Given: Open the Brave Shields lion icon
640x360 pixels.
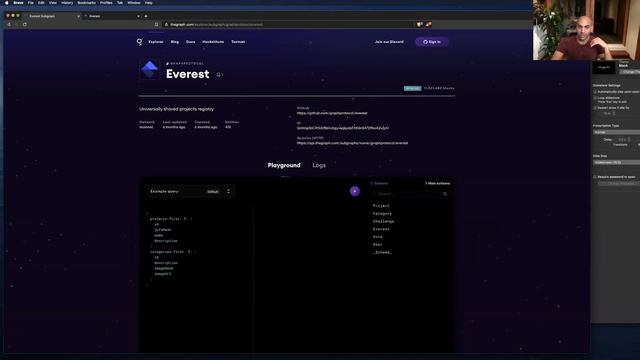Looking at the screenshot, I should tap(419, 24).
